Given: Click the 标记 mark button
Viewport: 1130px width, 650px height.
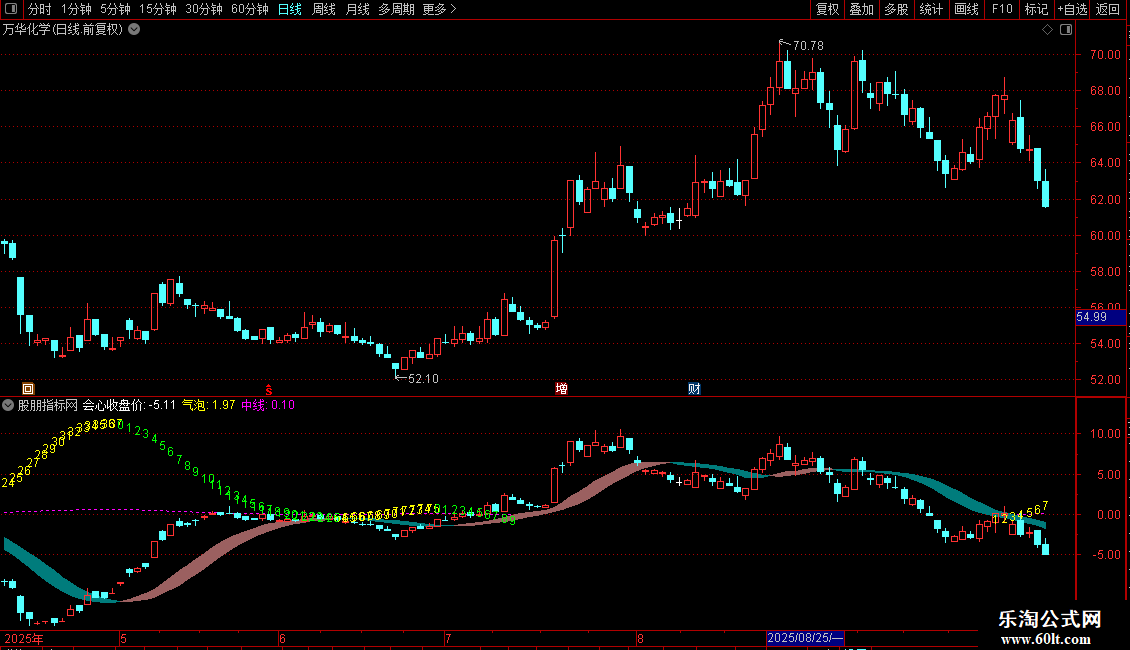Looking at the screenshot, I should (1036, 9).
